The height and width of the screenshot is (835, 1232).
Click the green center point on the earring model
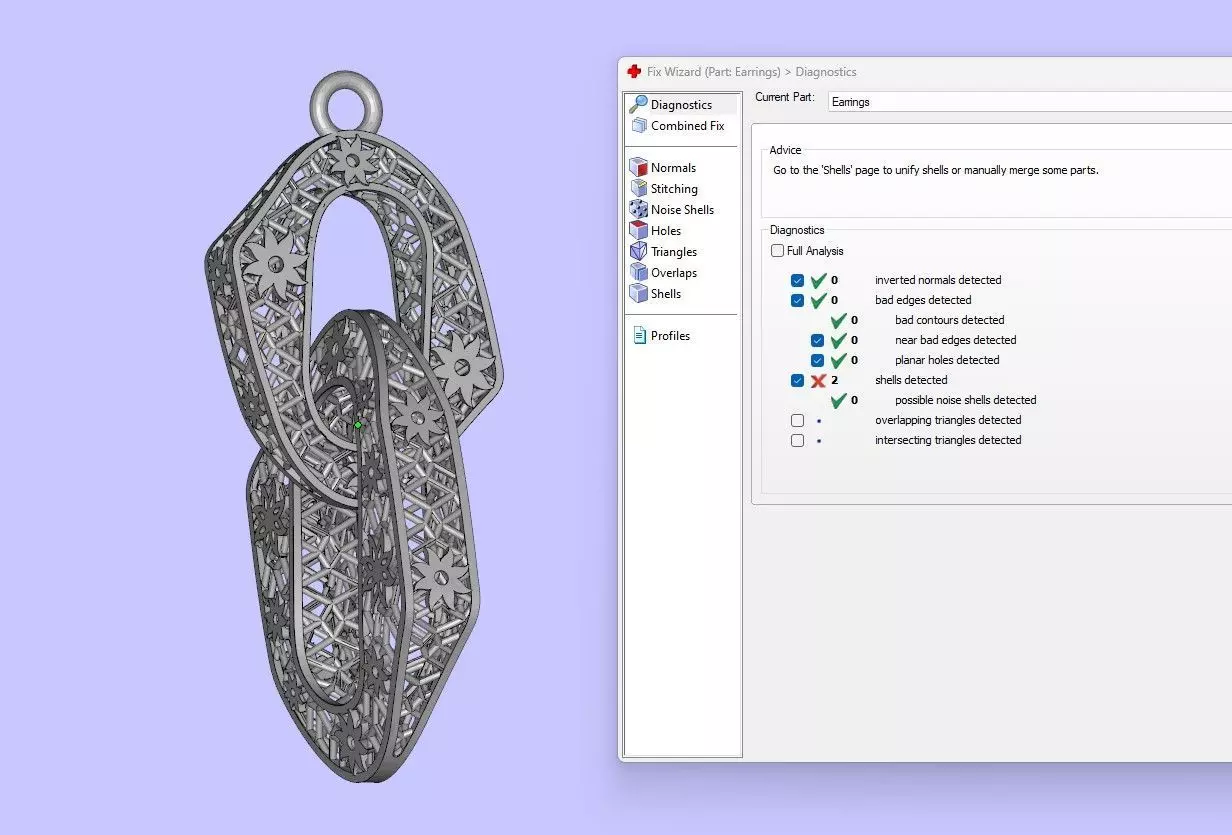(x=358, y=425)
